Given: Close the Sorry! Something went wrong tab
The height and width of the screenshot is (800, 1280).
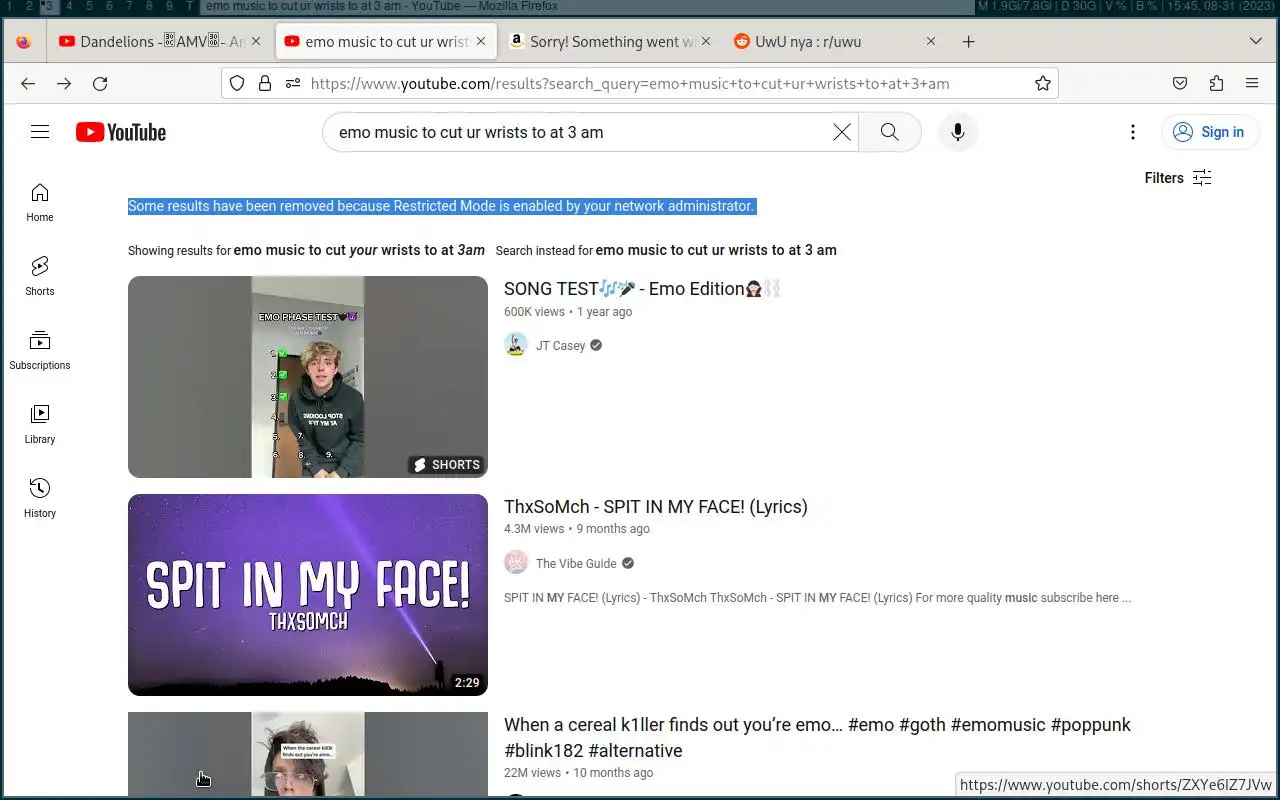Looking at the screenshot, I should [x=706, y=42].
